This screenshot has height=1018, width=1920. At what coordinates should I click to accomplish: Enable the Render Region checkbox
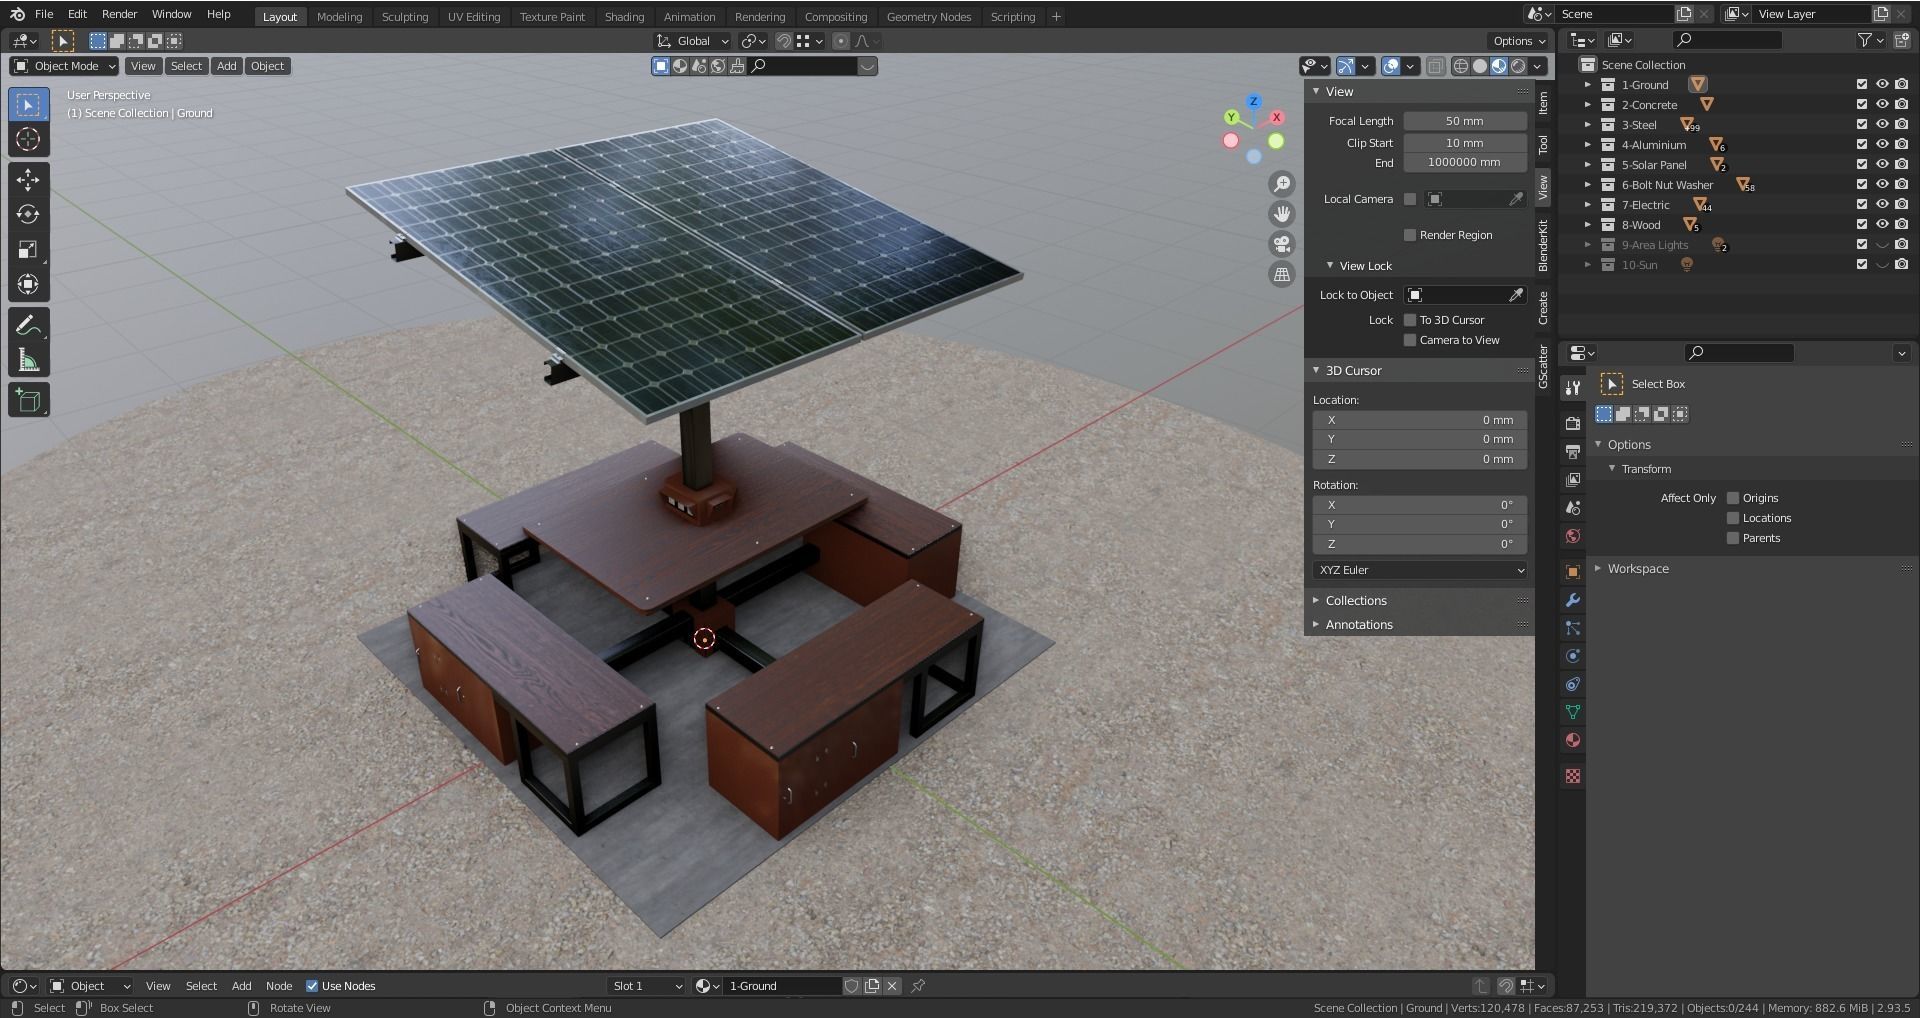click(1410, 235)
